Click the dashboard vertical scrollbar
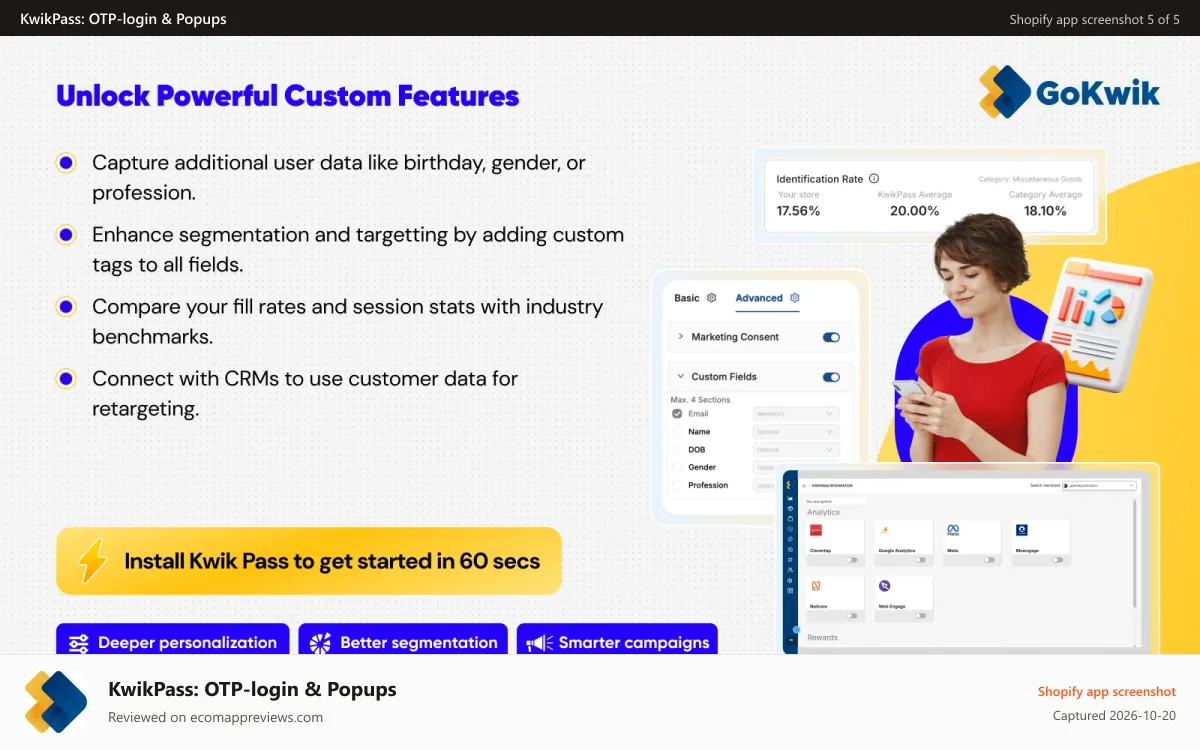1200x750 pixels. coord(1134,552)
